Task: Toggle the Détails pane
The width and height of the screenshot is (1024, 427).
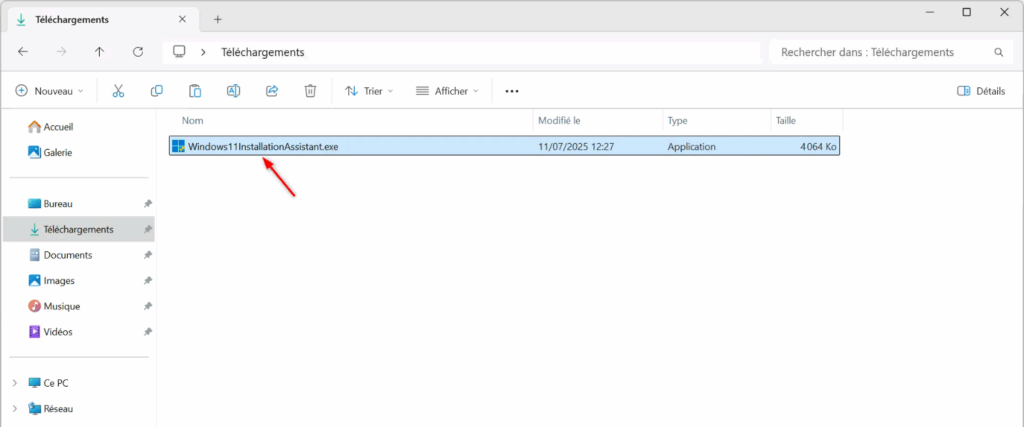Action: 981,91
